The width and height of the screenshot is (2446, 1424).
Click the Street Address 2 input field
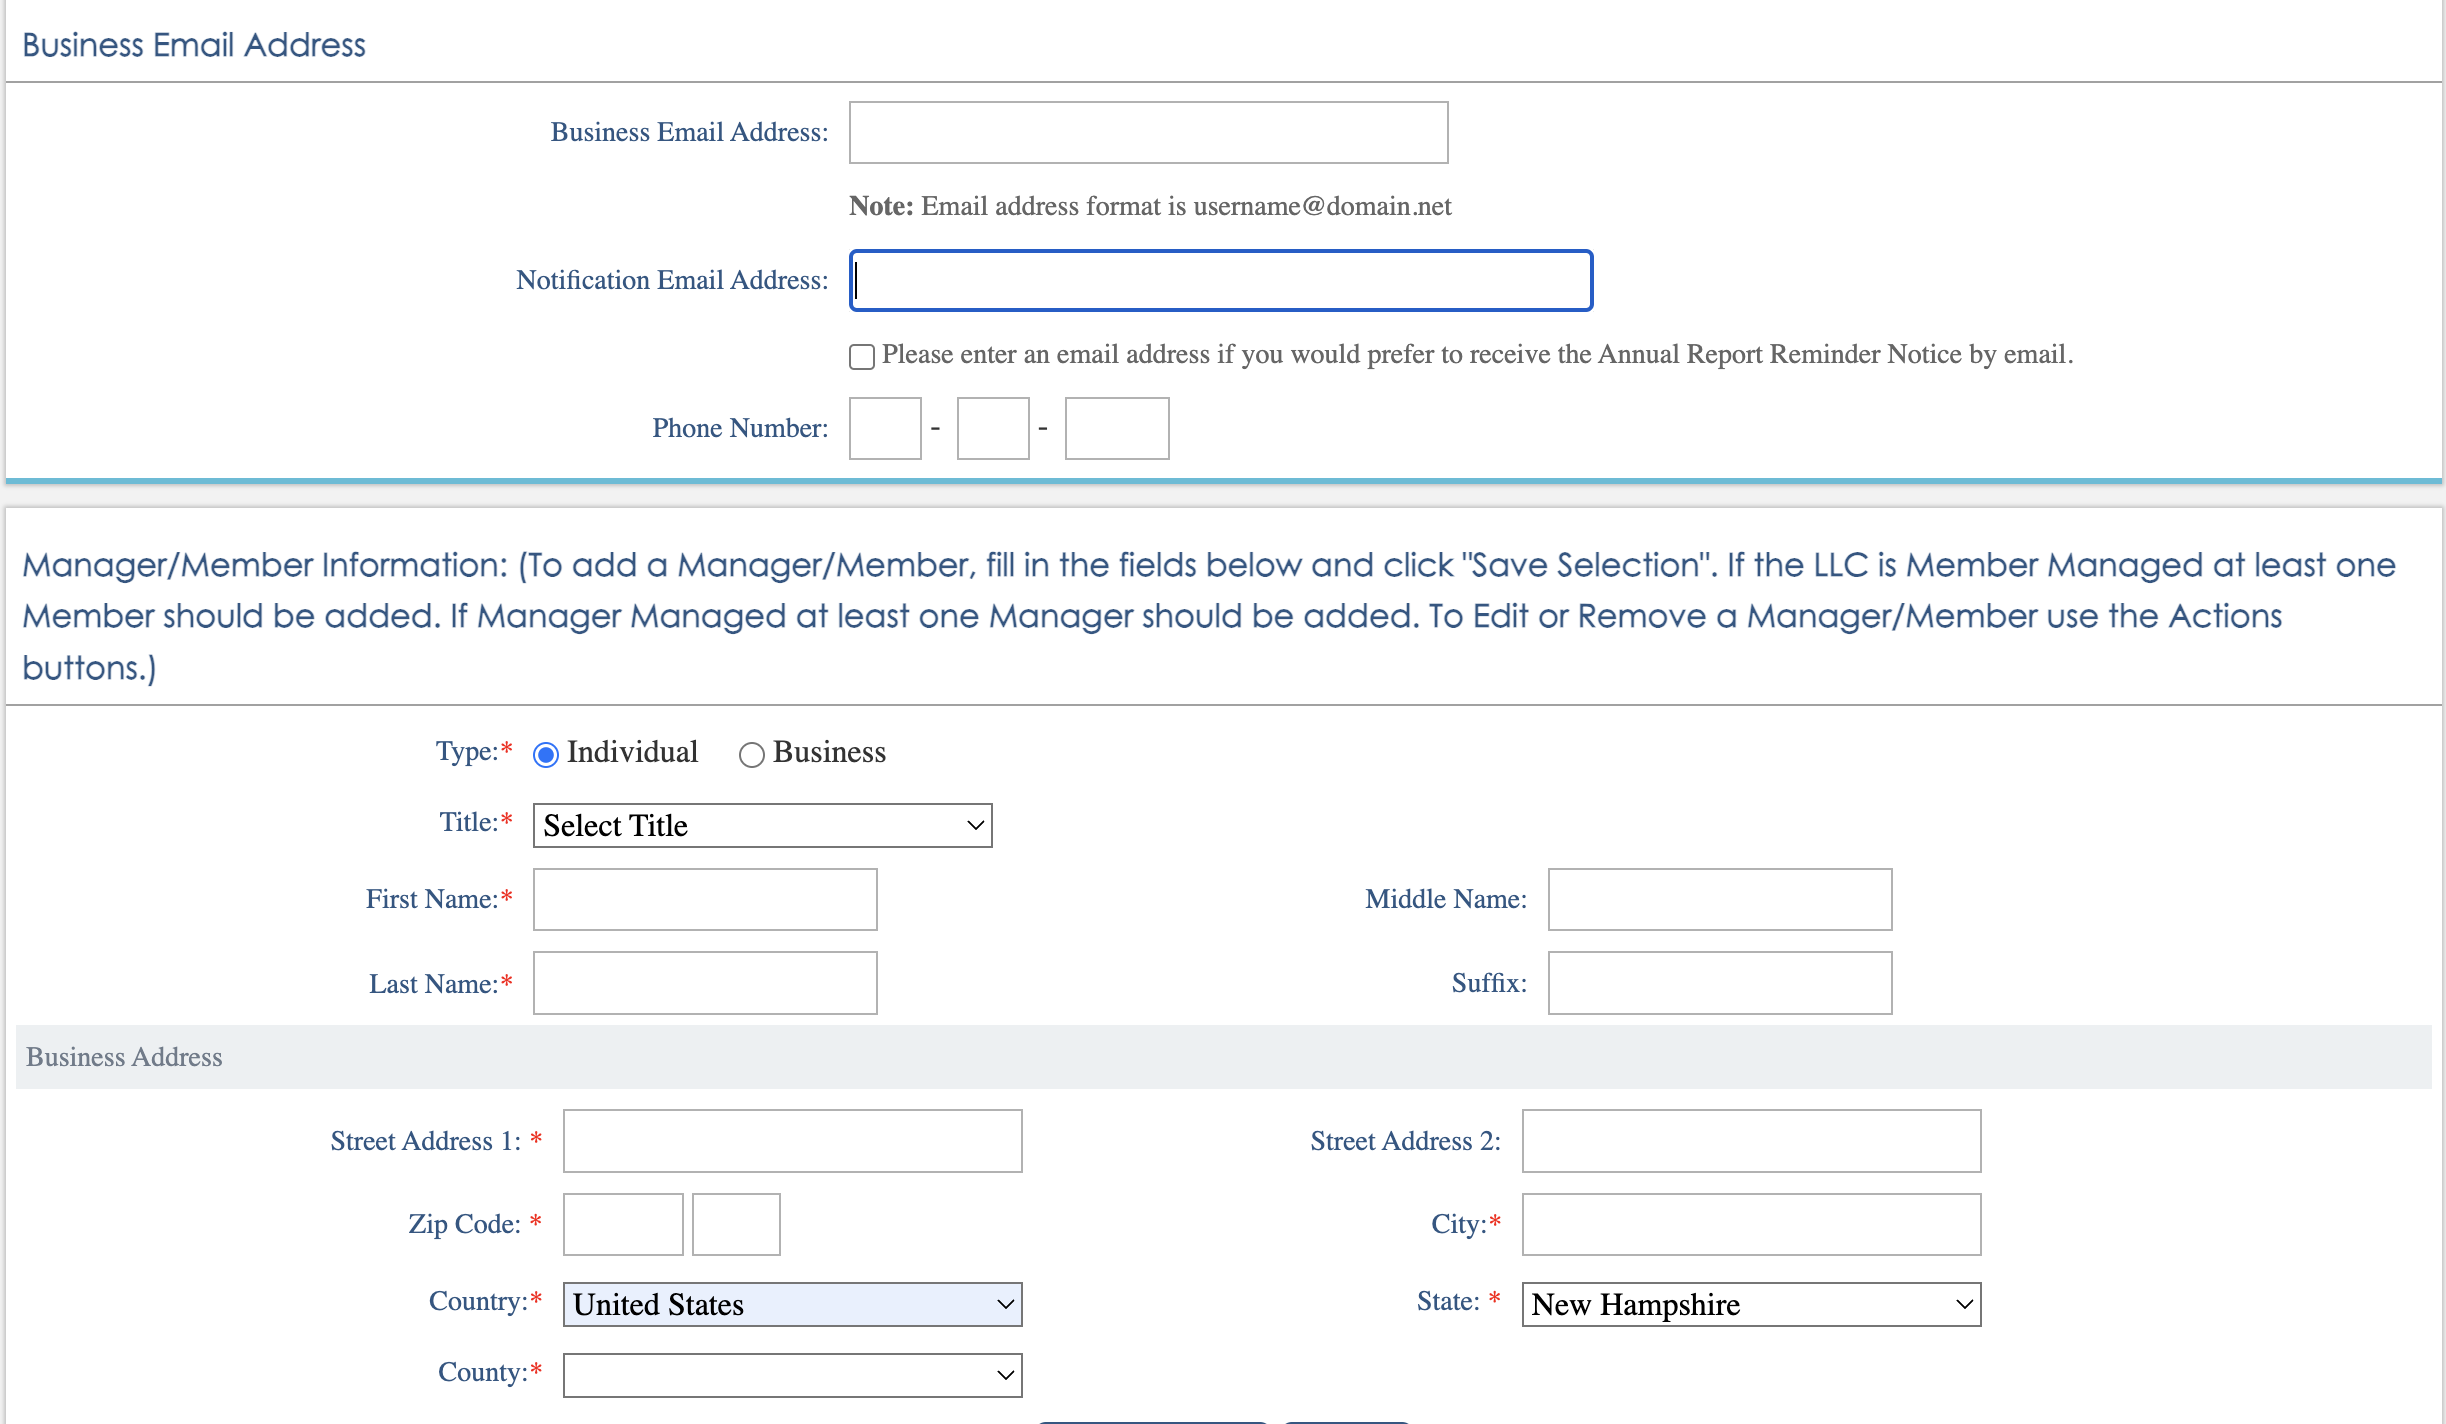1751,1141
